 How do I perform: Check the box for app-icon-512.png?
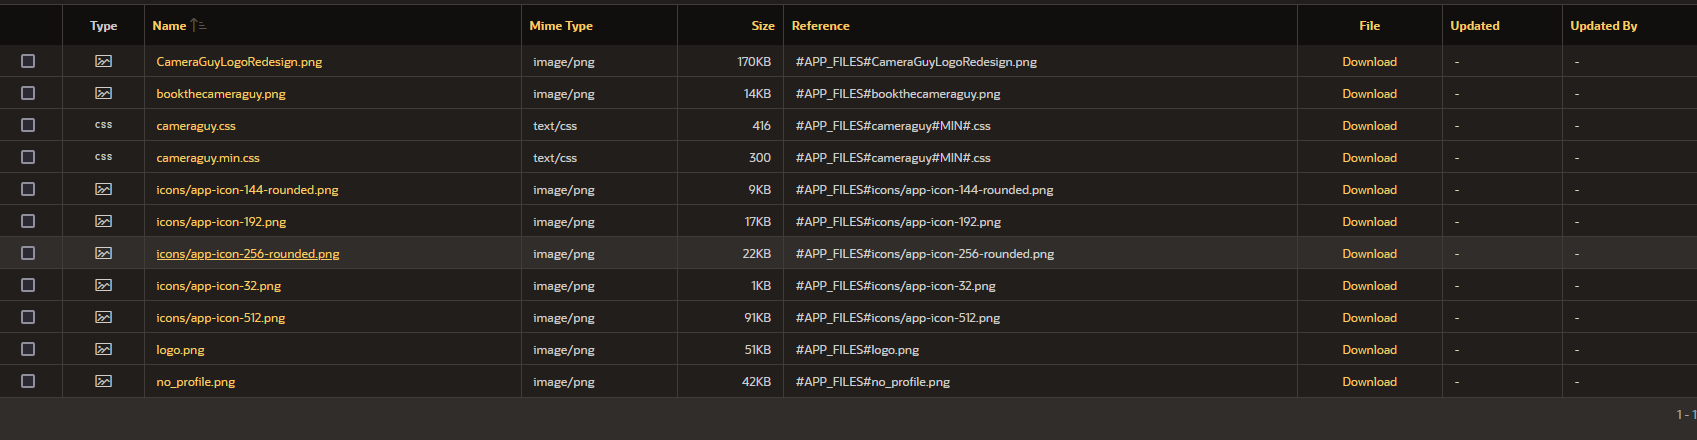tap(28, 317)
